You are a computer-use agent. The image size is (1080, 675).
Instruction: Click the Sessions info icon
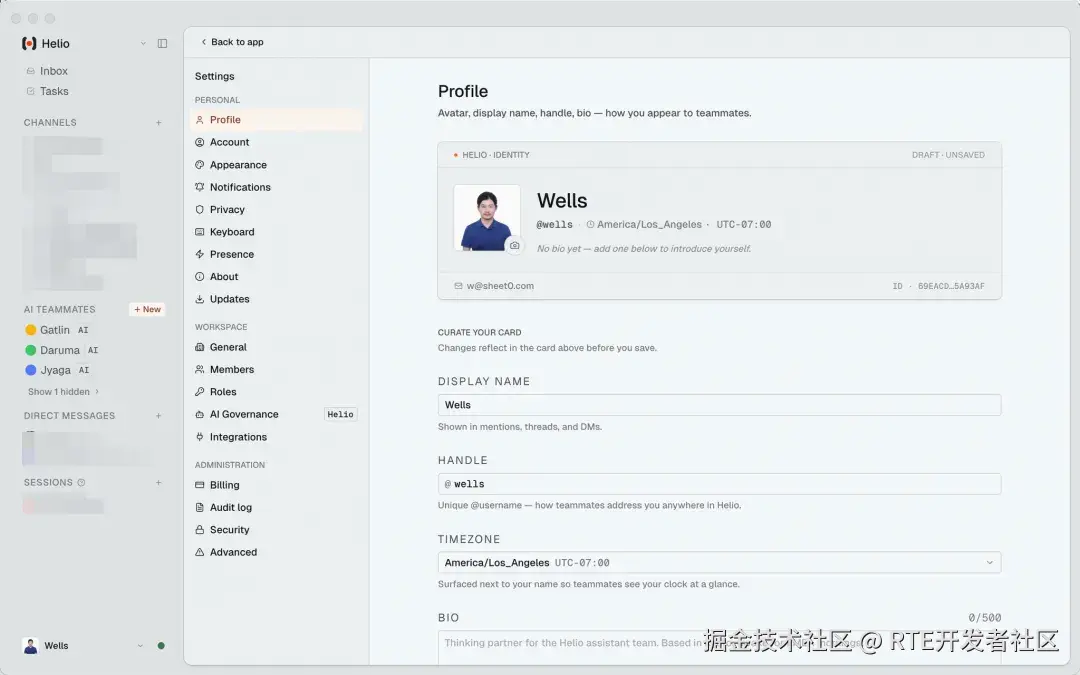(x=81, y=483)
